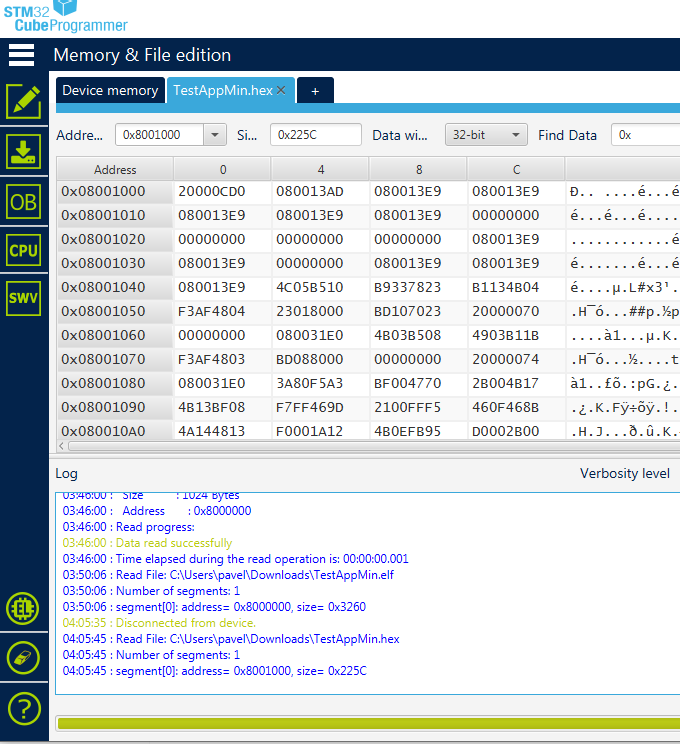Open external loader chip icon
Image resolution: width=680 pixels, height=744 pixels.
point(23,608)
